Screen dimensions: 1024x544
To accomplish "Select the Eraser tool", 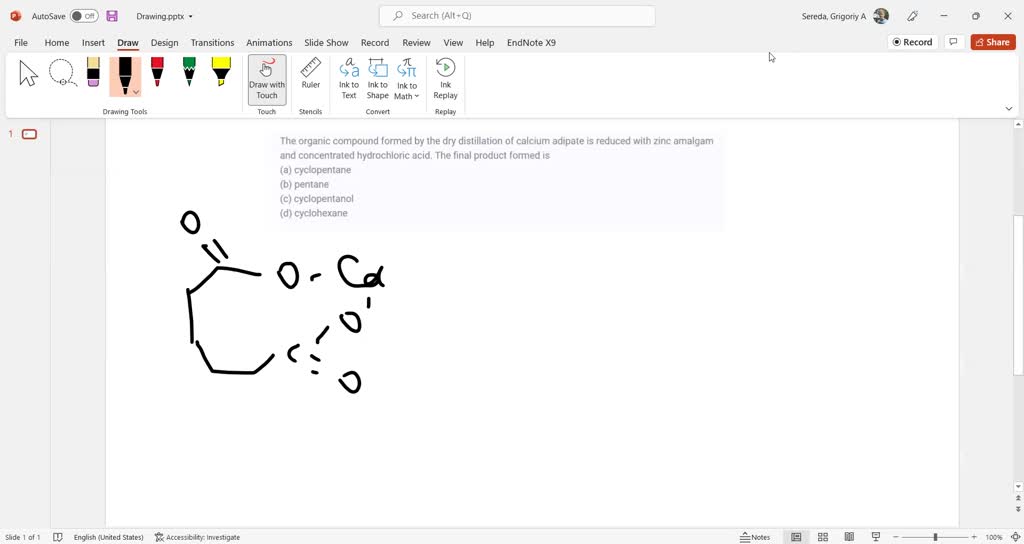I will click(93, 72).
